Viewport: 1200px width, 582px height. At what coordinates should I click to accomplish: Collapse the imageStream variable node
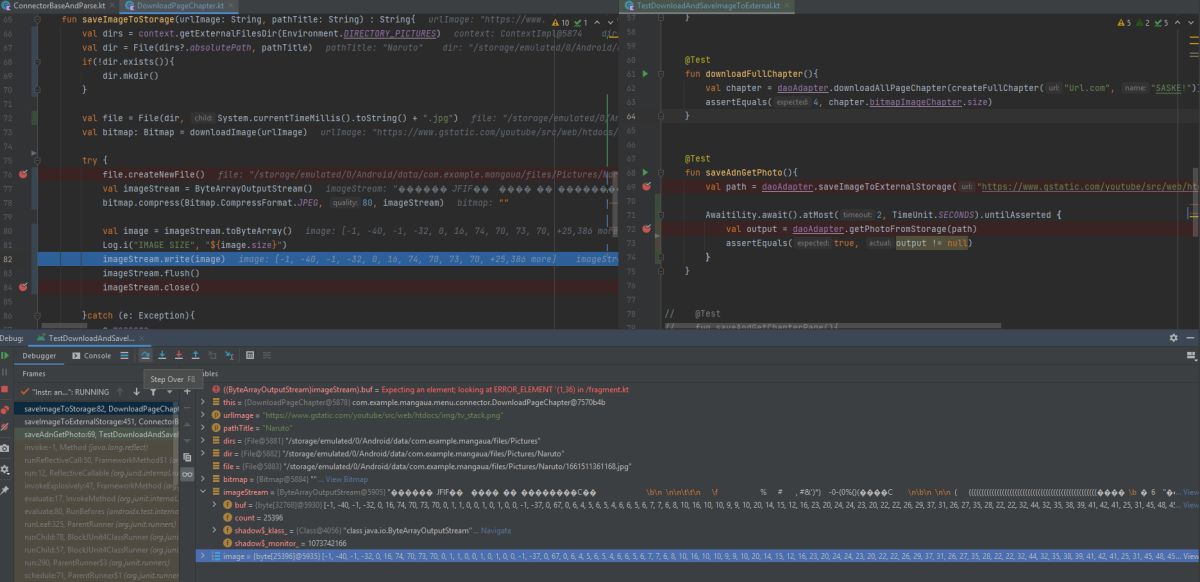[x=203, y=492]
